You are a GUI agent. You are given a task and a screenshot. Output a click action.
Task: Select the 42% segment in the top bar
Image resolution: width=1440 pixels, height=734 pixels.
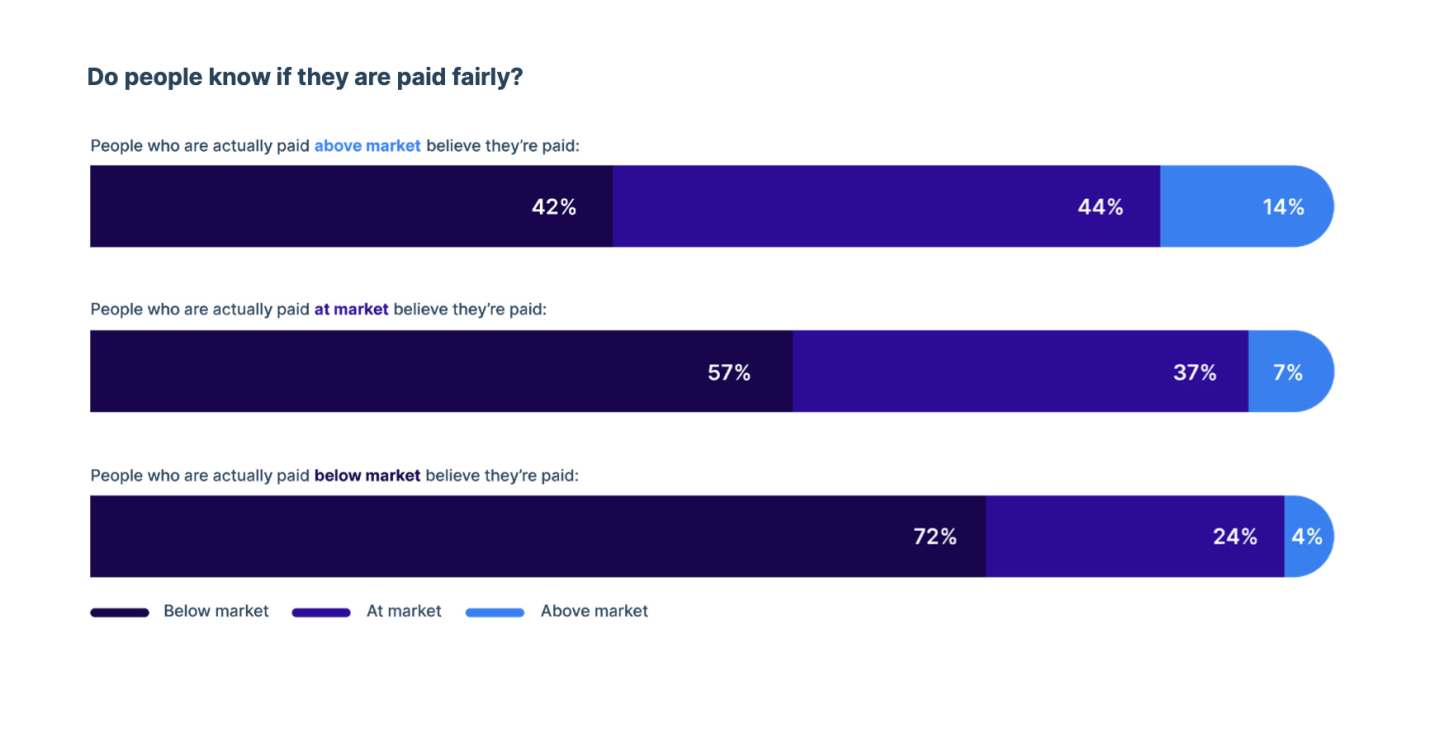click(351, 207)
